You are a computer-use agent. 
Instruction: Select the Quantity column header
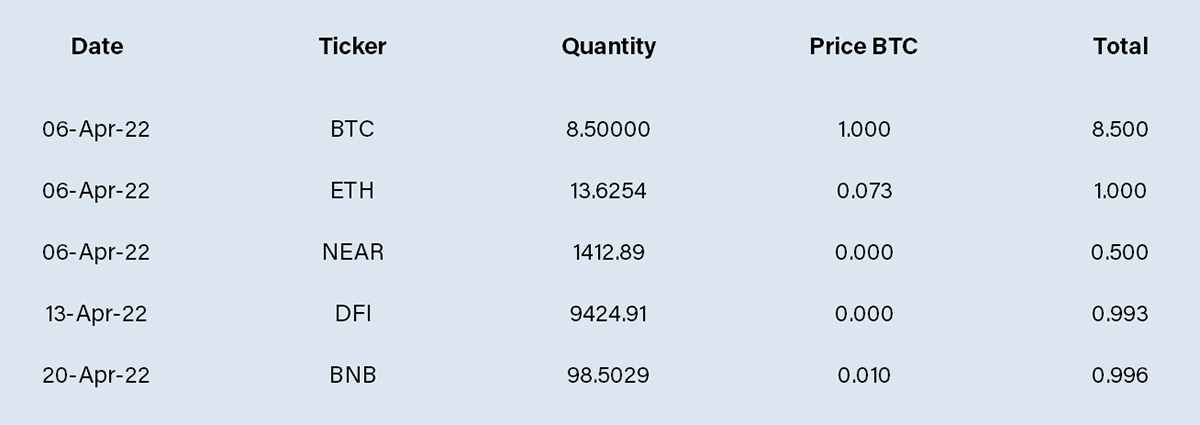608,47
